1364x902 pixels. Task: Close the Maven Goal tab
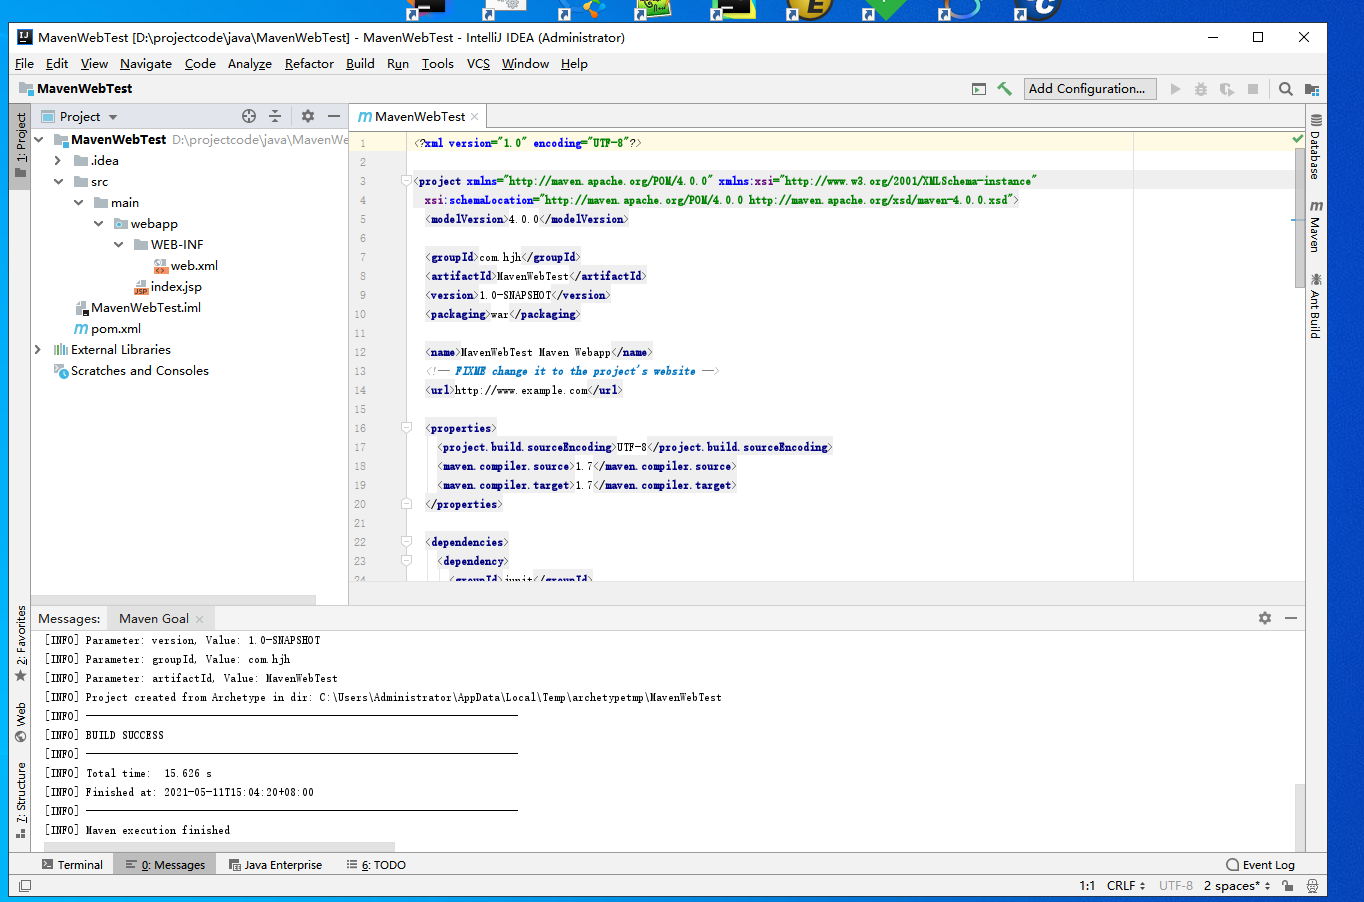[x=200, y=619]
